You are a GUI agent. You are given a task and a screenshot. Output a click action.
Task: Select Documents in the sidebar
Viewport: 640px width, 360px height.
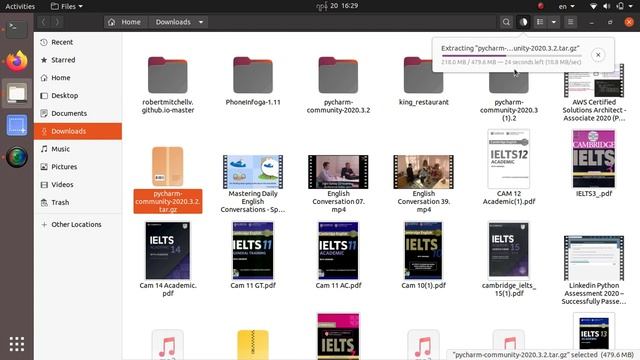[78, 113]
